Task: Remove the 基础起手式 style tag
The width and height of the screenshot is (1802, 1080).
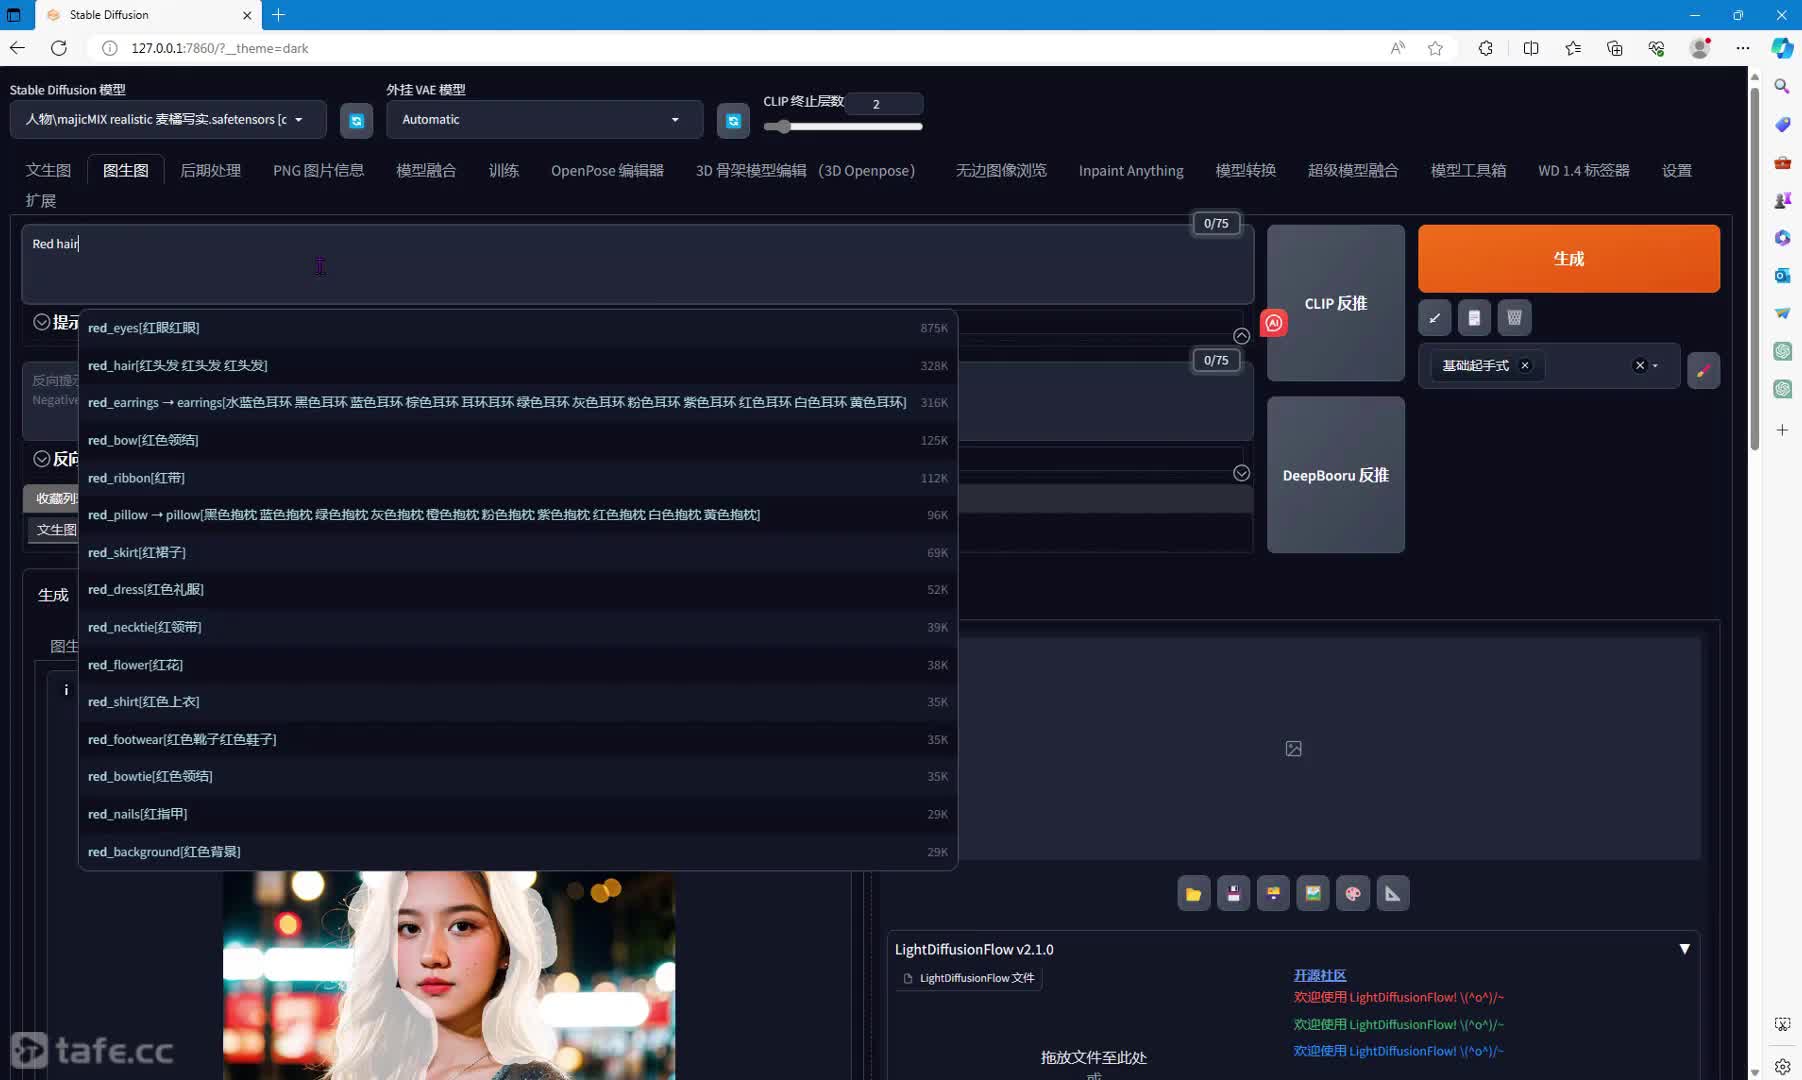Action: pos(1525,366)
